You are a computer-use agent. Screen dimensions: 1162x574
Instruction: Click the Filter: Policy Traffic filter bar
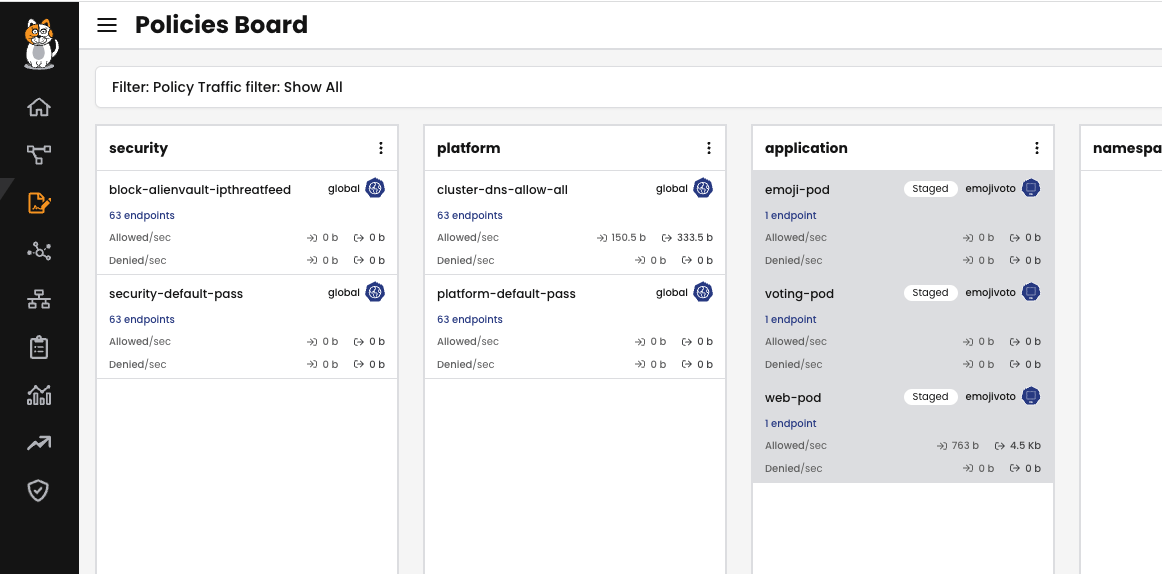coord(628,87)
